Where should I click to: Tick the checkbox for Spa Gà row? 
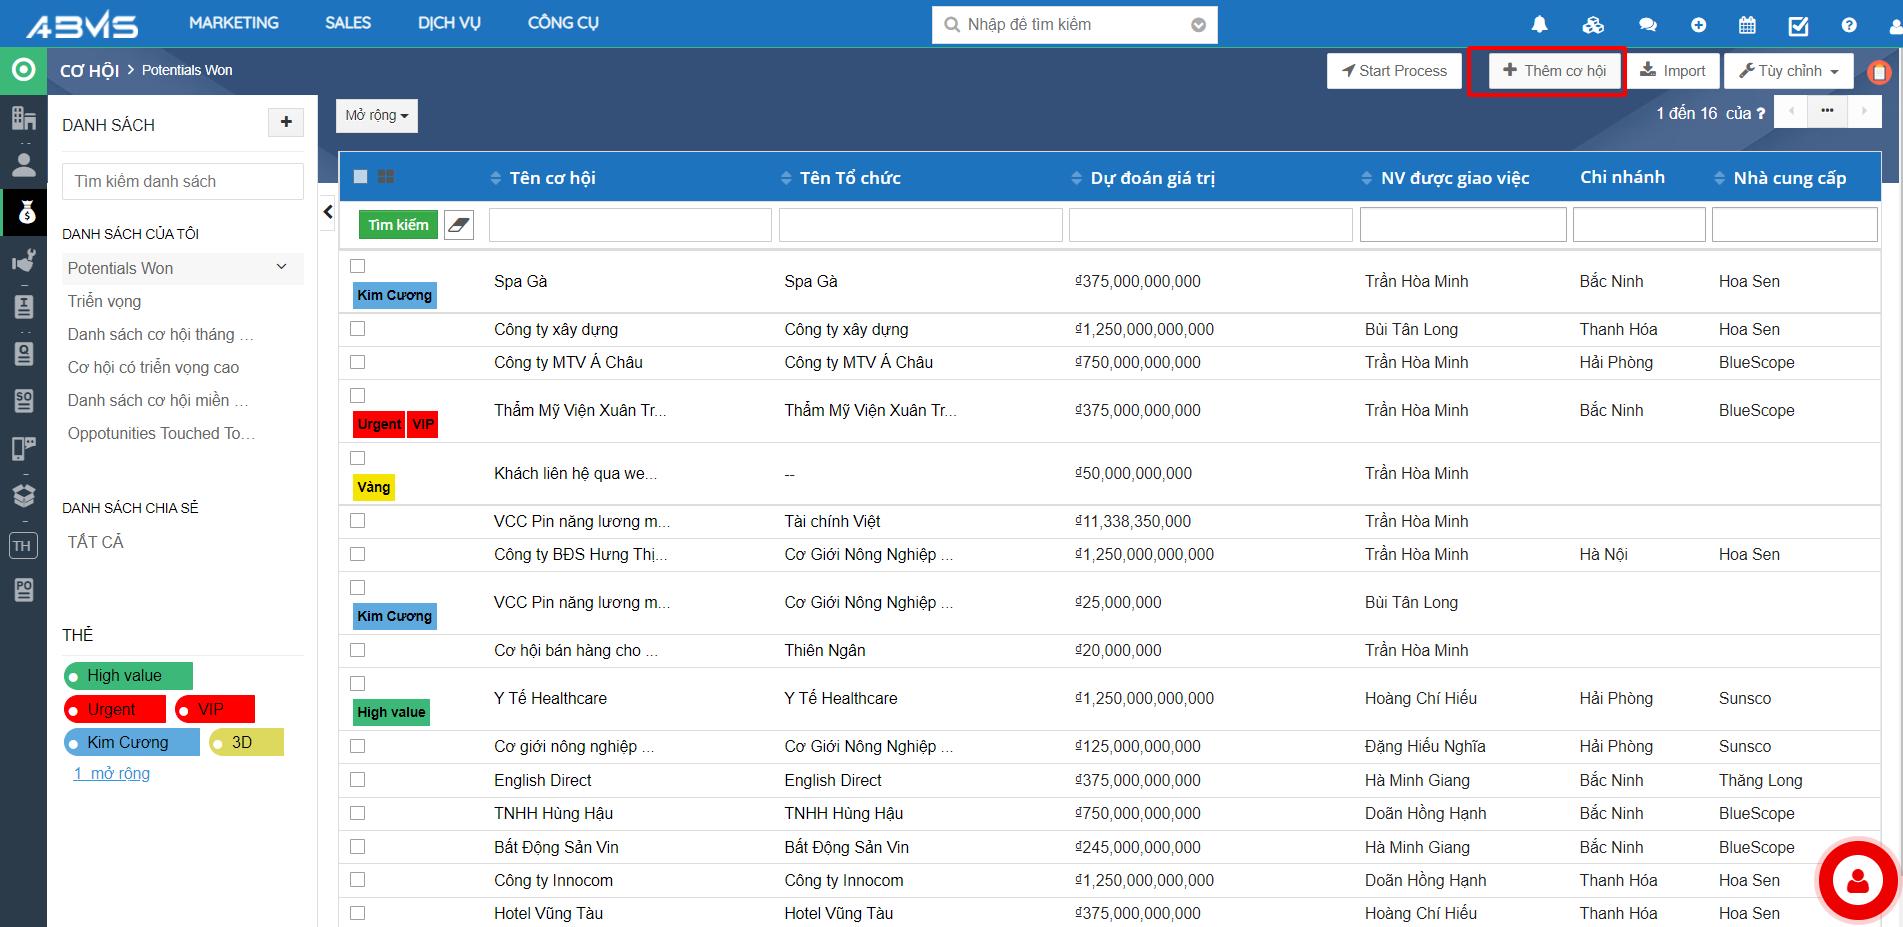click(x=358, y=266)
